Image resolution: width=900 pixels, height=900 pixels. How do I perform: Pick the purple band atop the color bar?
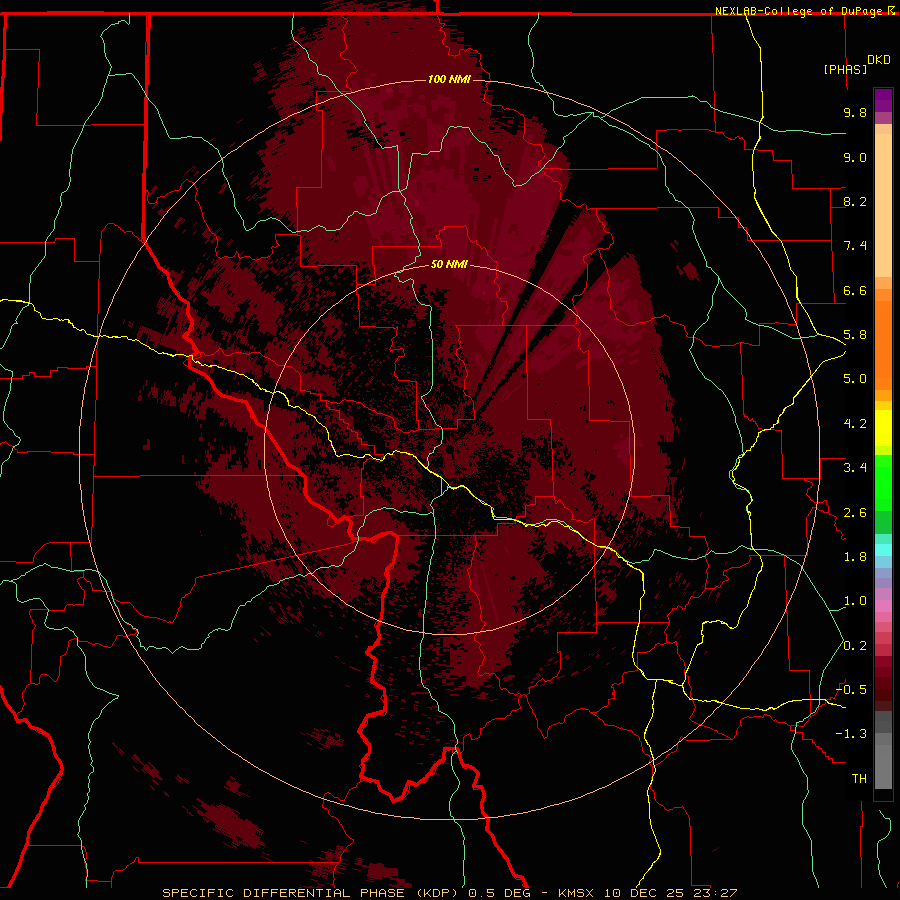tap(883, 100)
